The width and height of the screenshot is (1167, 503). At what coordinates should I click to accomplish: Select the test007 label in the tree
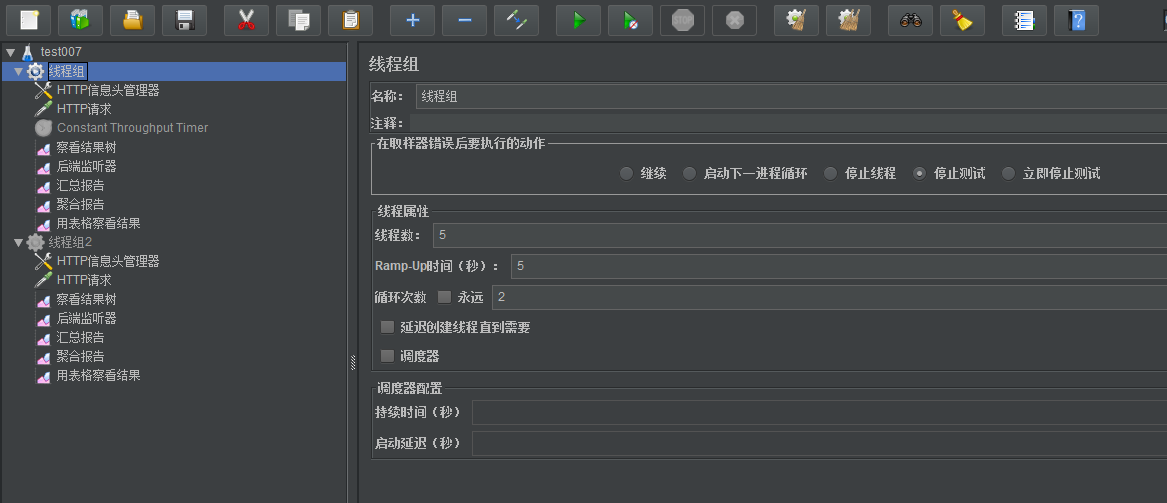(61, 52)
